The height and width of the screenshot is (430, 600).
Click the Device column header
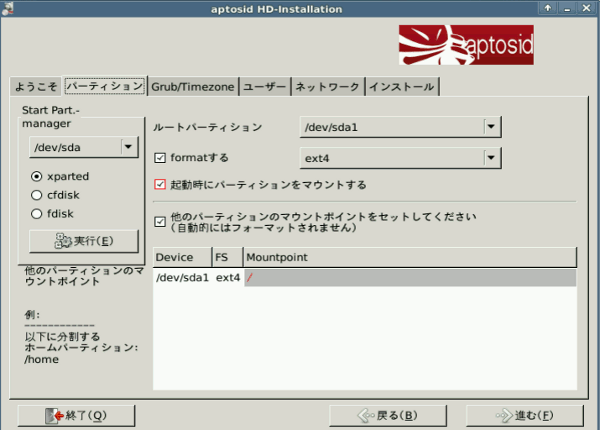coord(182,257)
